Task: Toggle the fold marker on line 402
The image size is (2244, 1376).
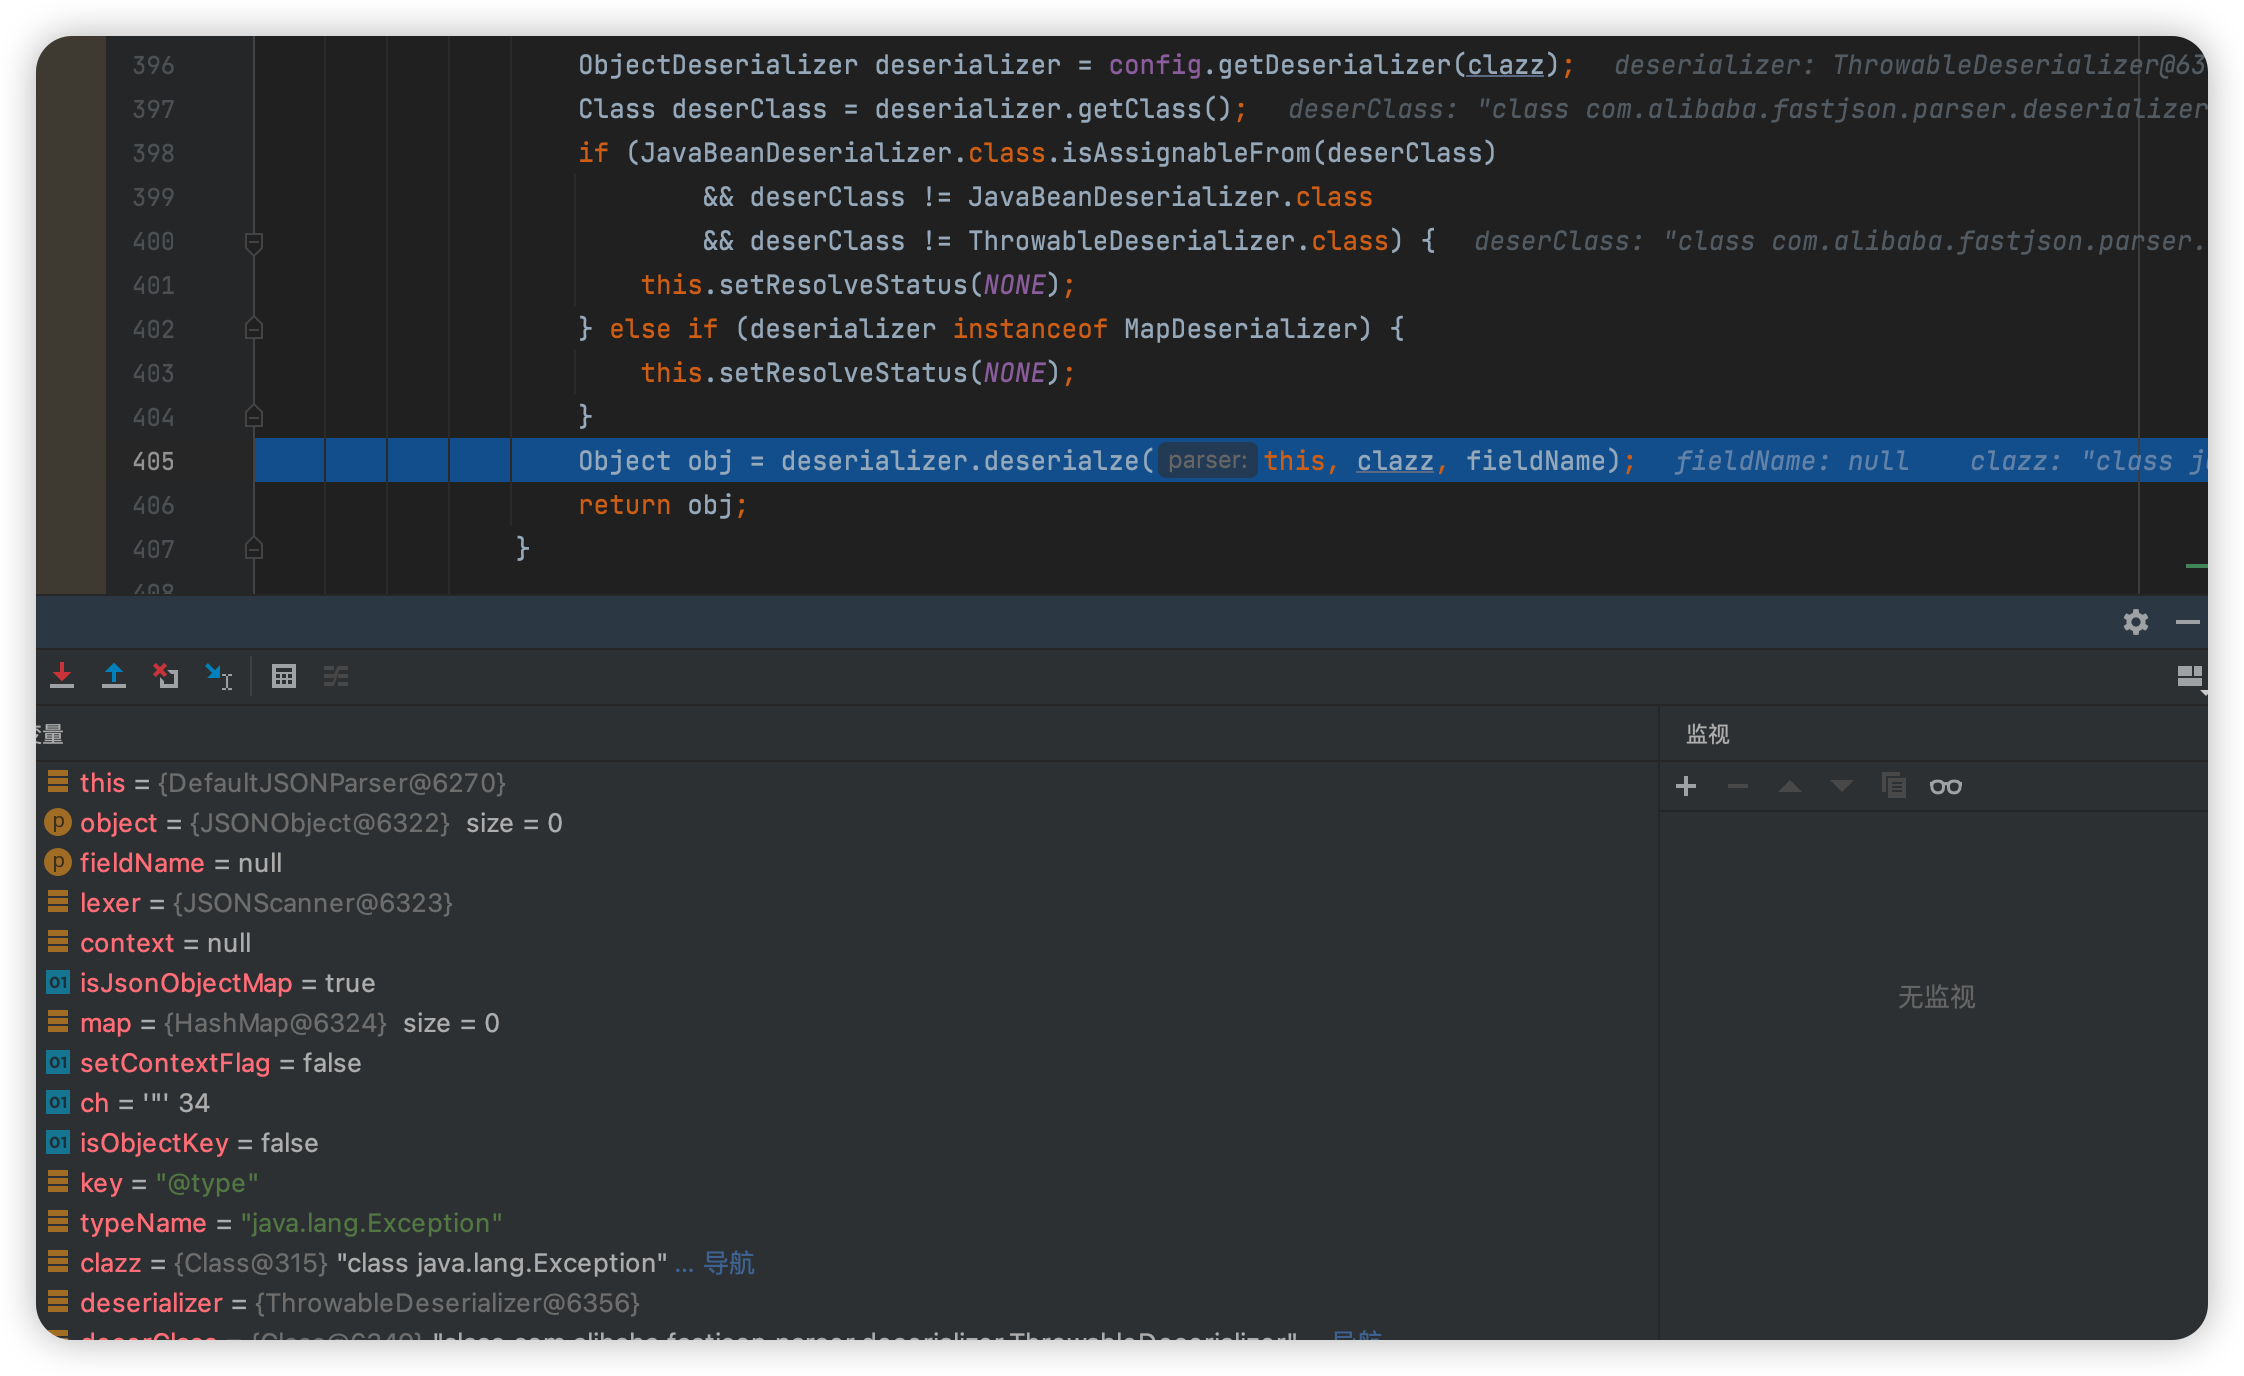Action: [x=254, y=329]
